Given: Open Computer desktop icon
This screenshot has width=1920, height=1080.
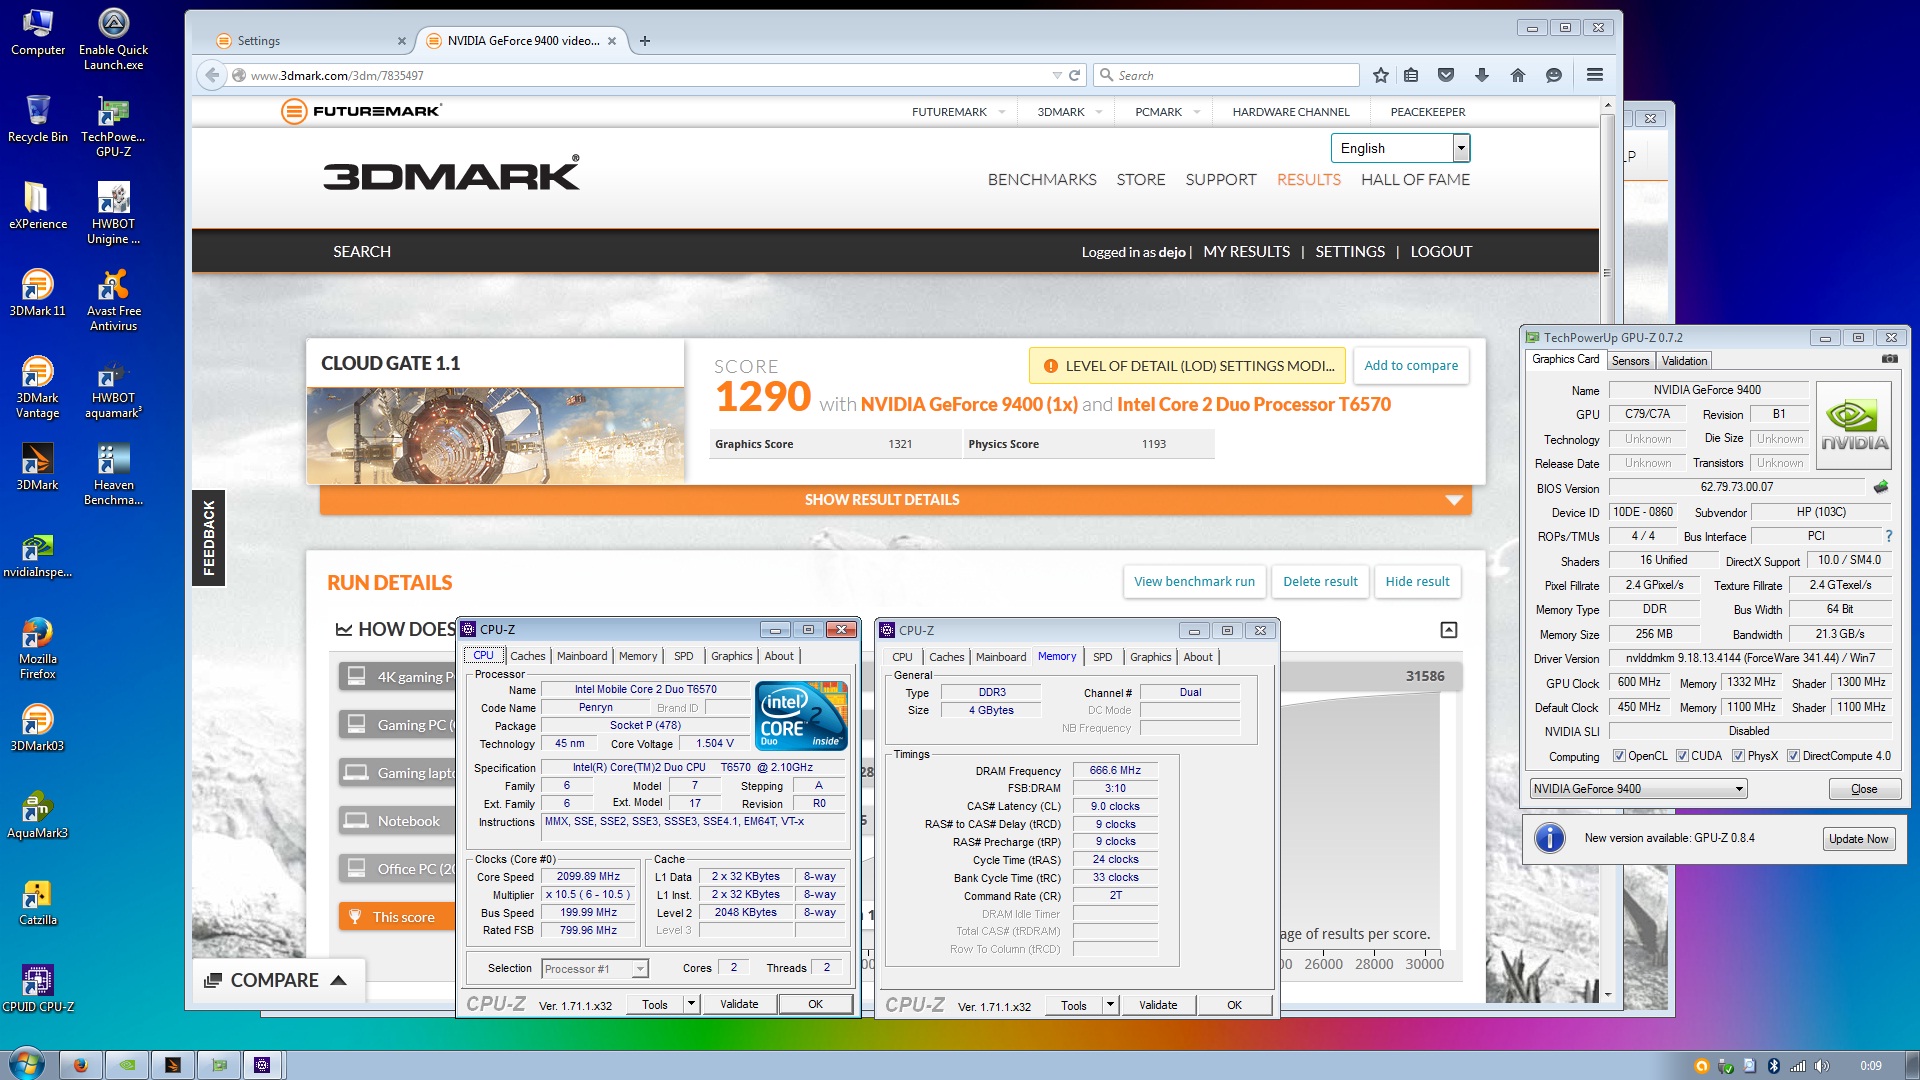Looking at the screenshot, I should (x=37, y=33).
